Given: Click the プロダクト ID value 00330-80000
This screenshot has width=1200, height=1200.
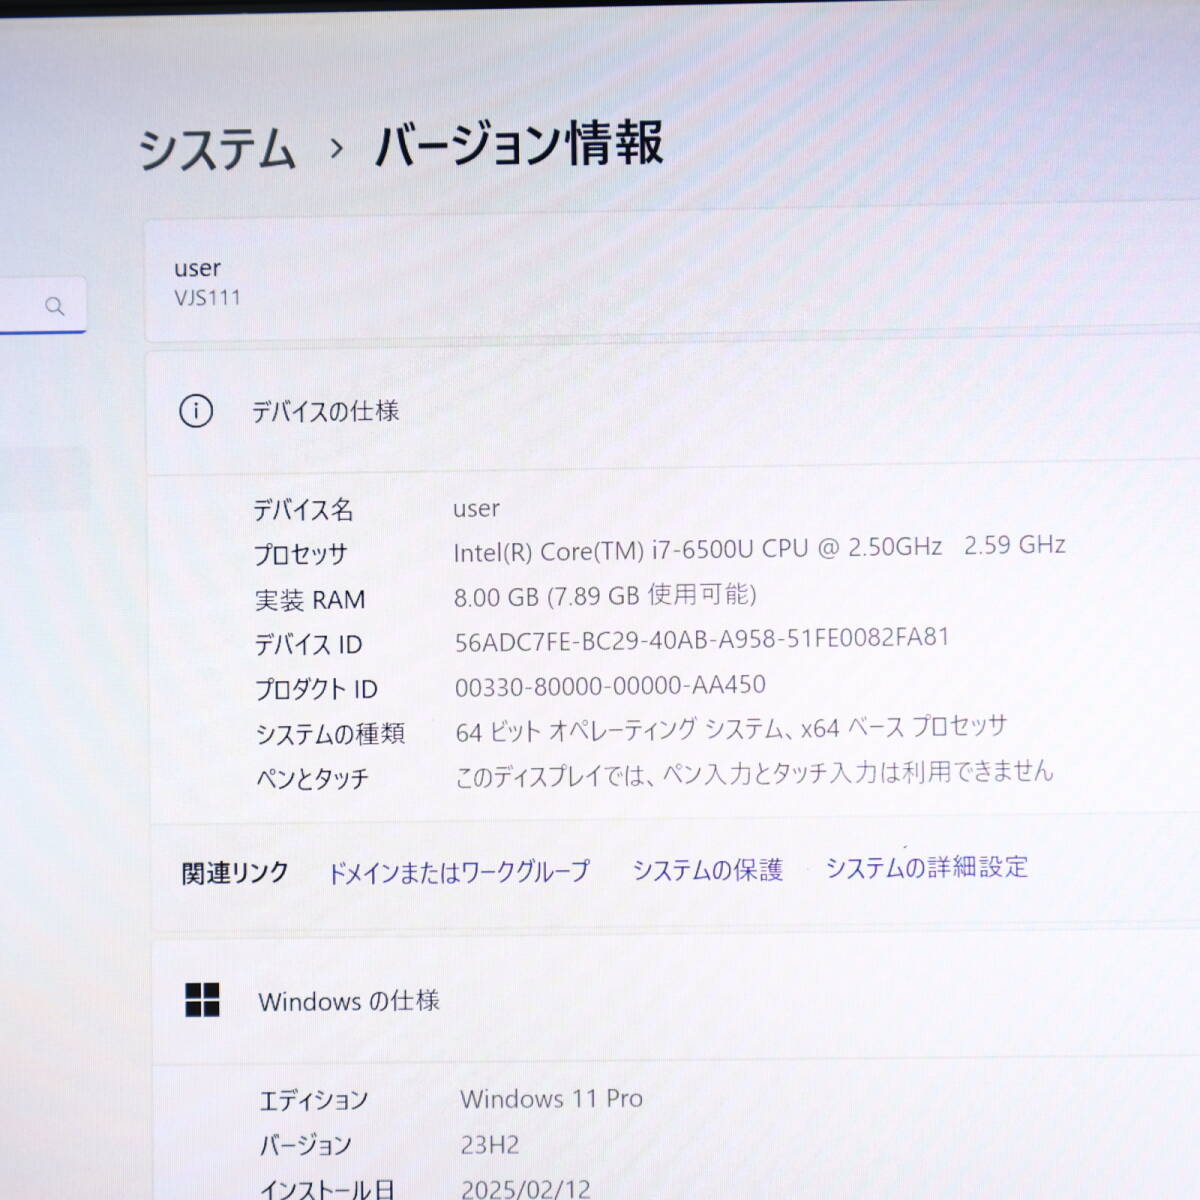Looking at the screenshot, I should tap(610, 686).
